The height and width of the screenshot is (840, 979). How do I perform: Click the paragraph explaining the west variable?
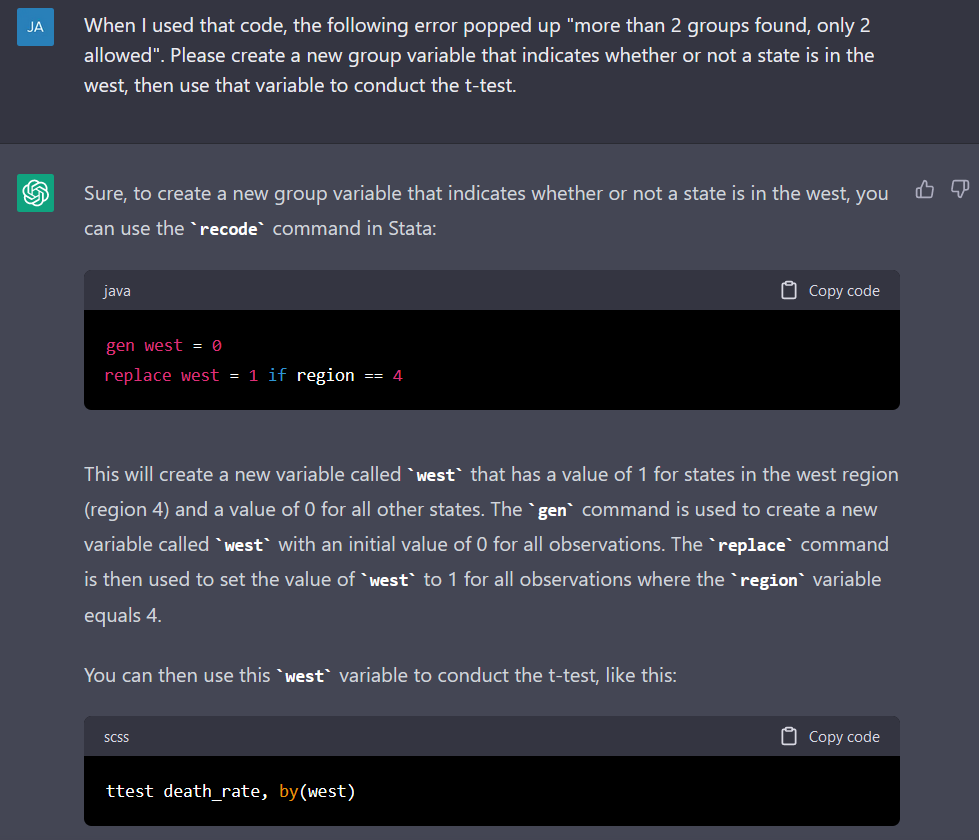click(x=491, y=545)
